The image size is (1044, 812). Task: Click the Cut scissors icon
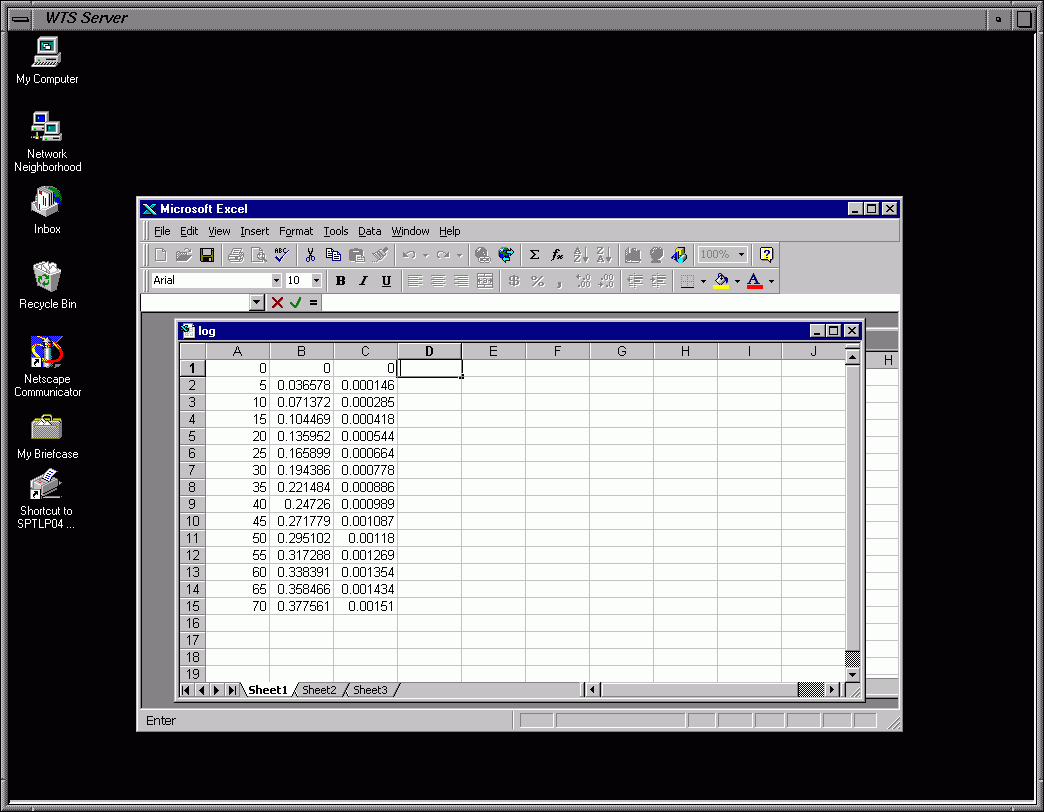(311, 255)
